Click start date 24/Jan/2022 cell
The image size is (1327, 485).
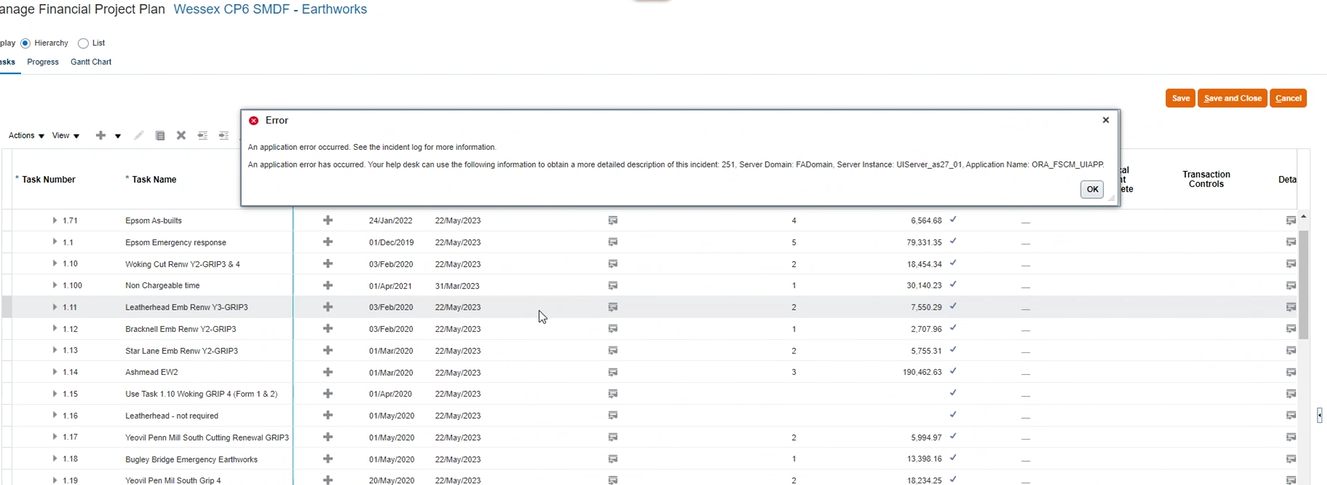point(390,220)
